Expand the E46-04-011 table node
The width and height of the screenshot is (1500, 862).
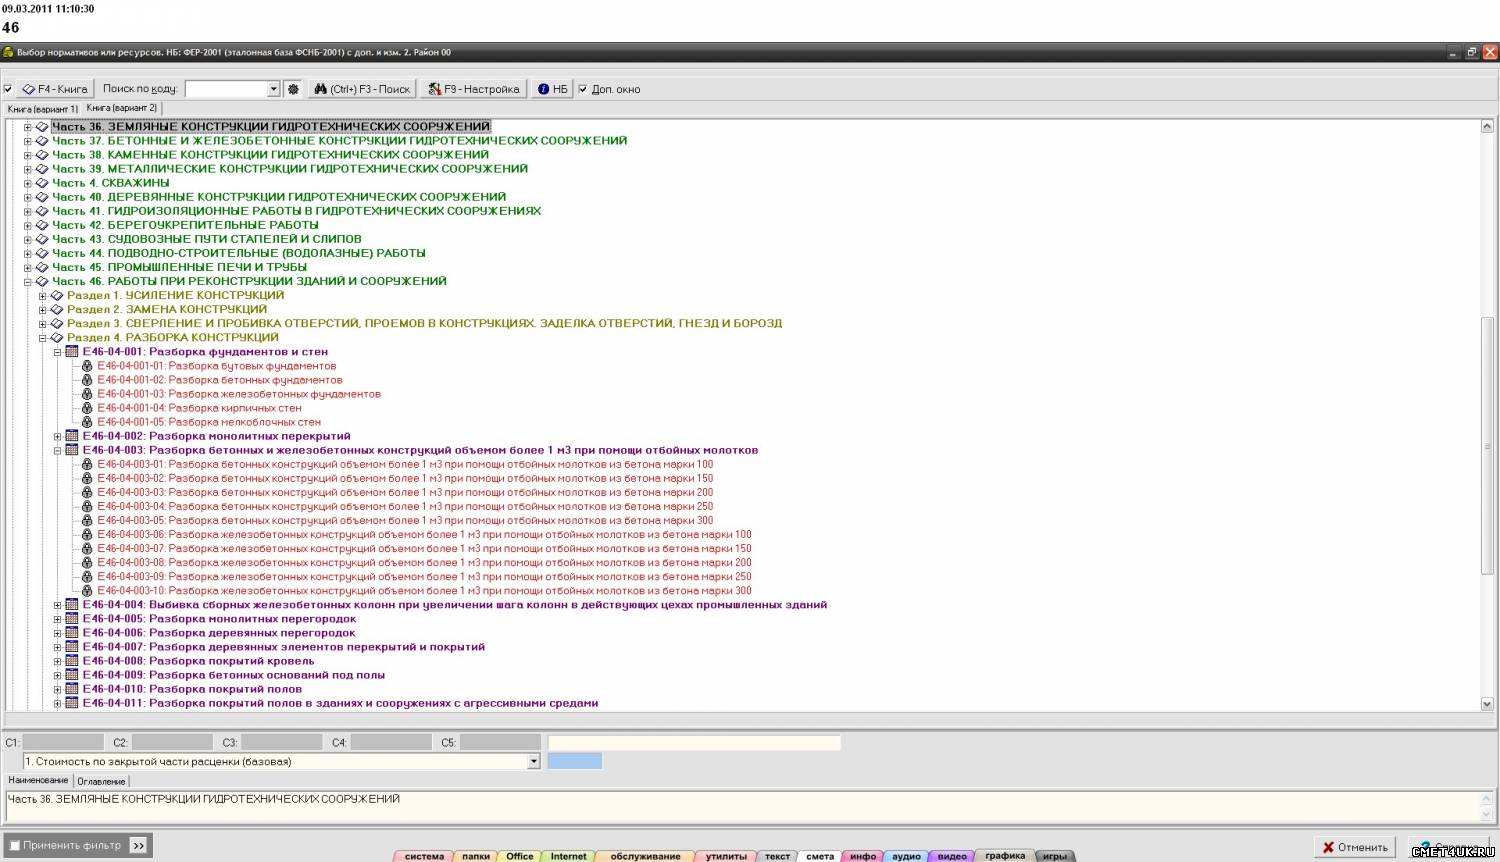click(58, 703)
